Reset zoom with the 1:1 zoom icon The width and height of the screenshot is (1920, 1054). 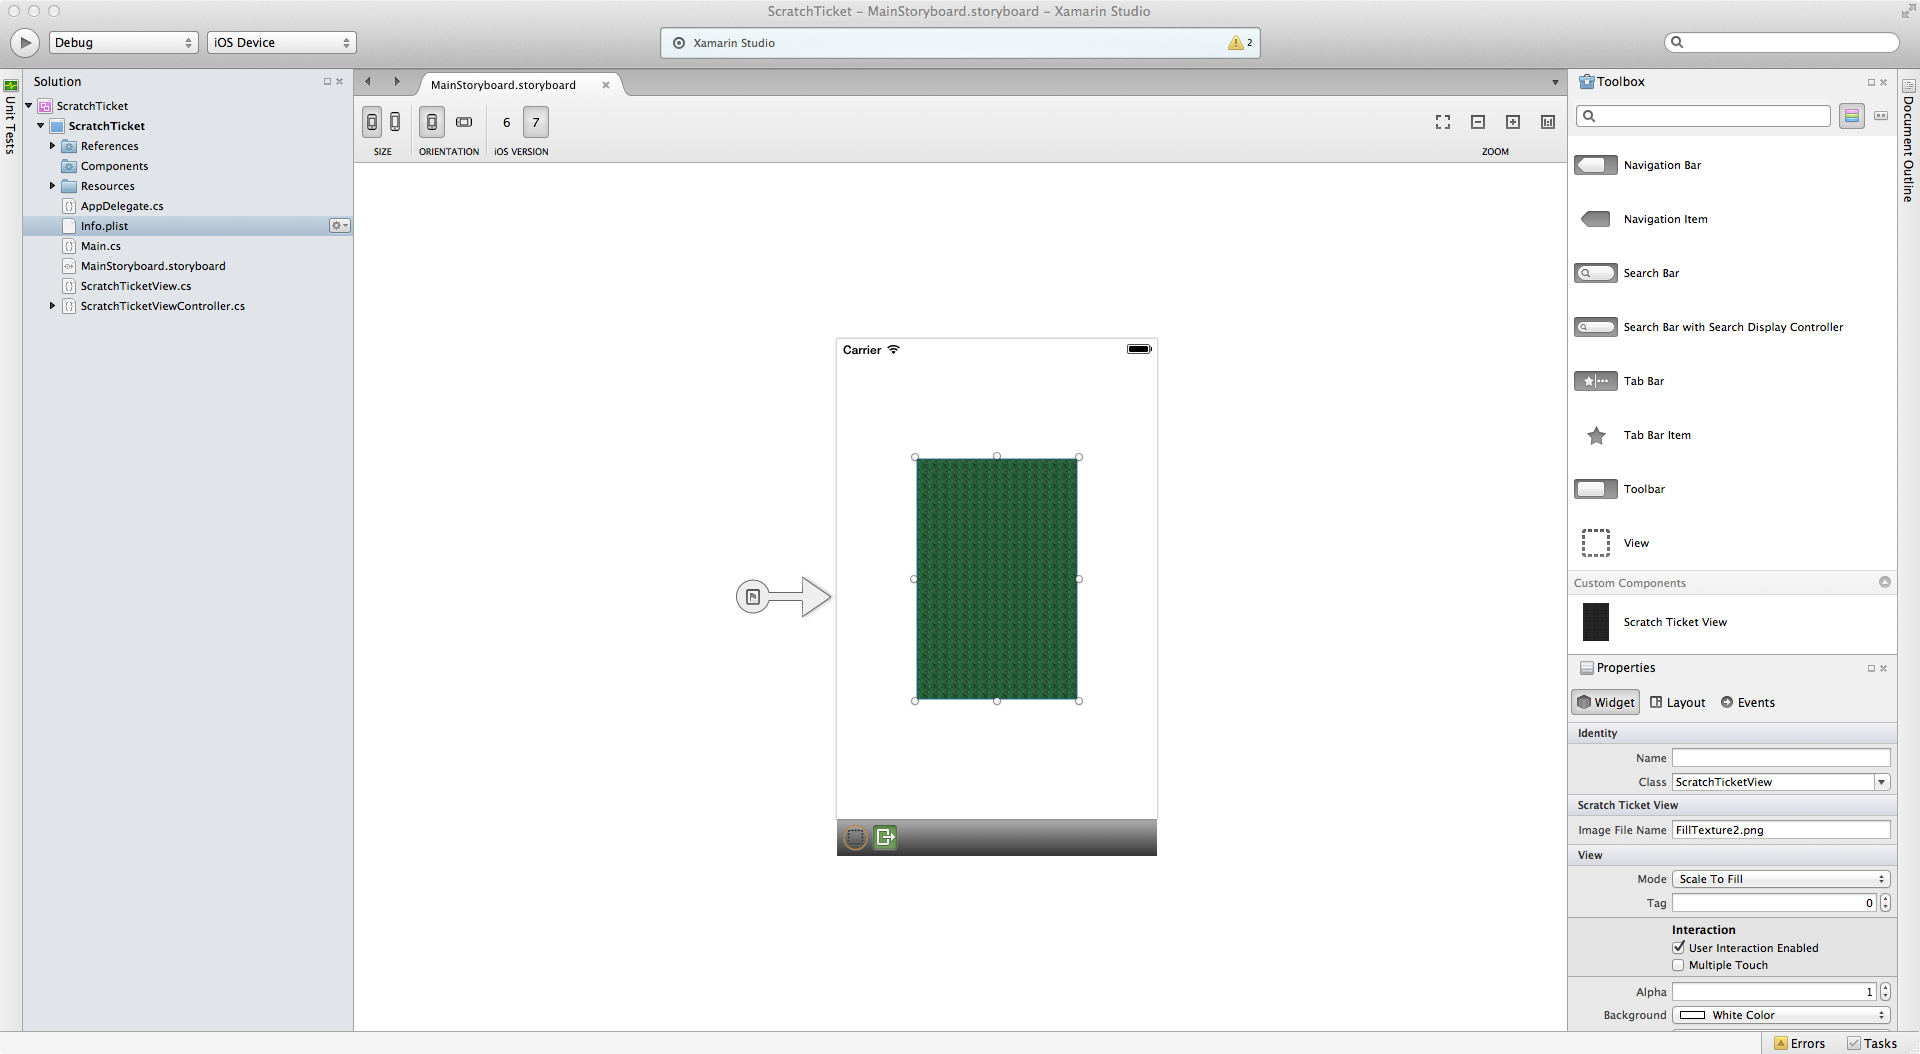[1547, 122]
